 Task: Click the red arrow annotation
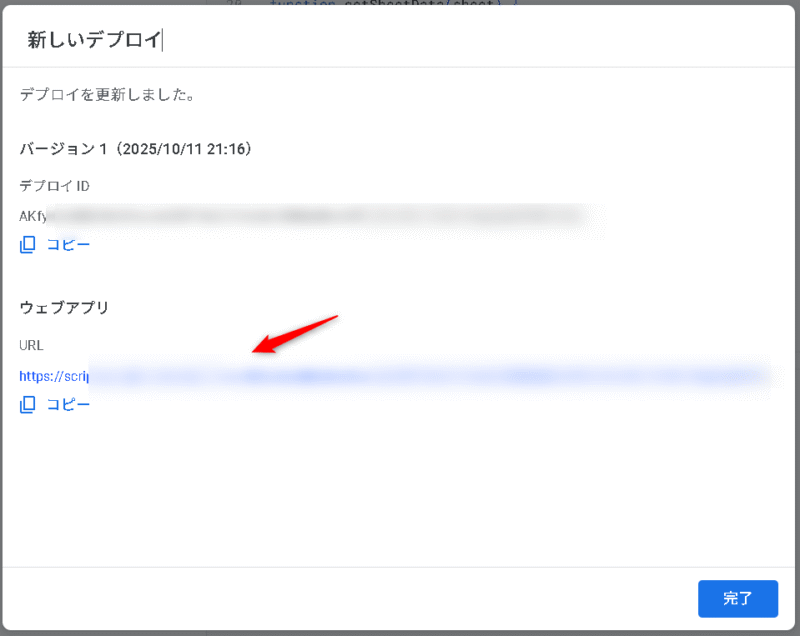(296, 334)
